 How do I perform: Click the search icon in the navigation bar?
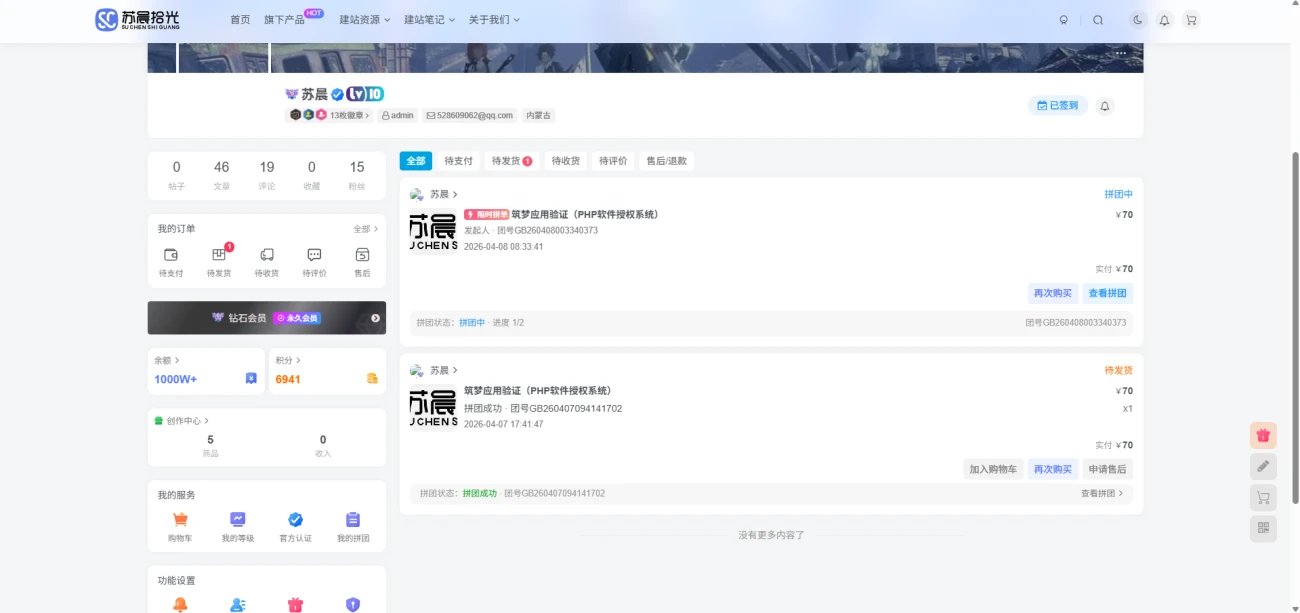(x=1099, y=19)
